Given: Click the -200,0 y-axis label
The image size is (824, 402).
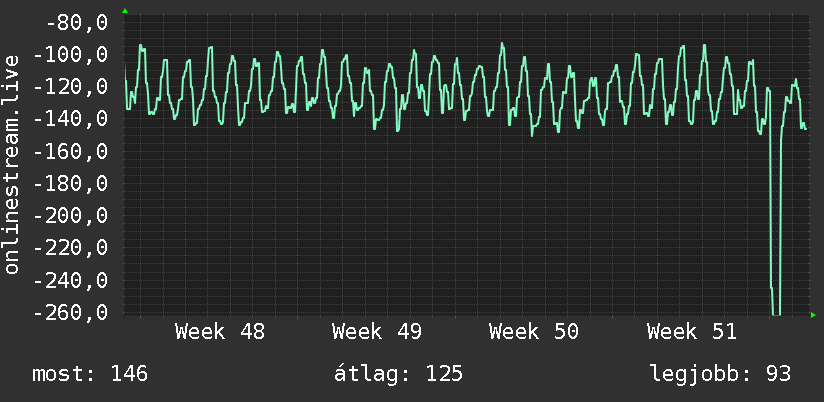Looking at the screenshot, I should click(x=71, y=215).
